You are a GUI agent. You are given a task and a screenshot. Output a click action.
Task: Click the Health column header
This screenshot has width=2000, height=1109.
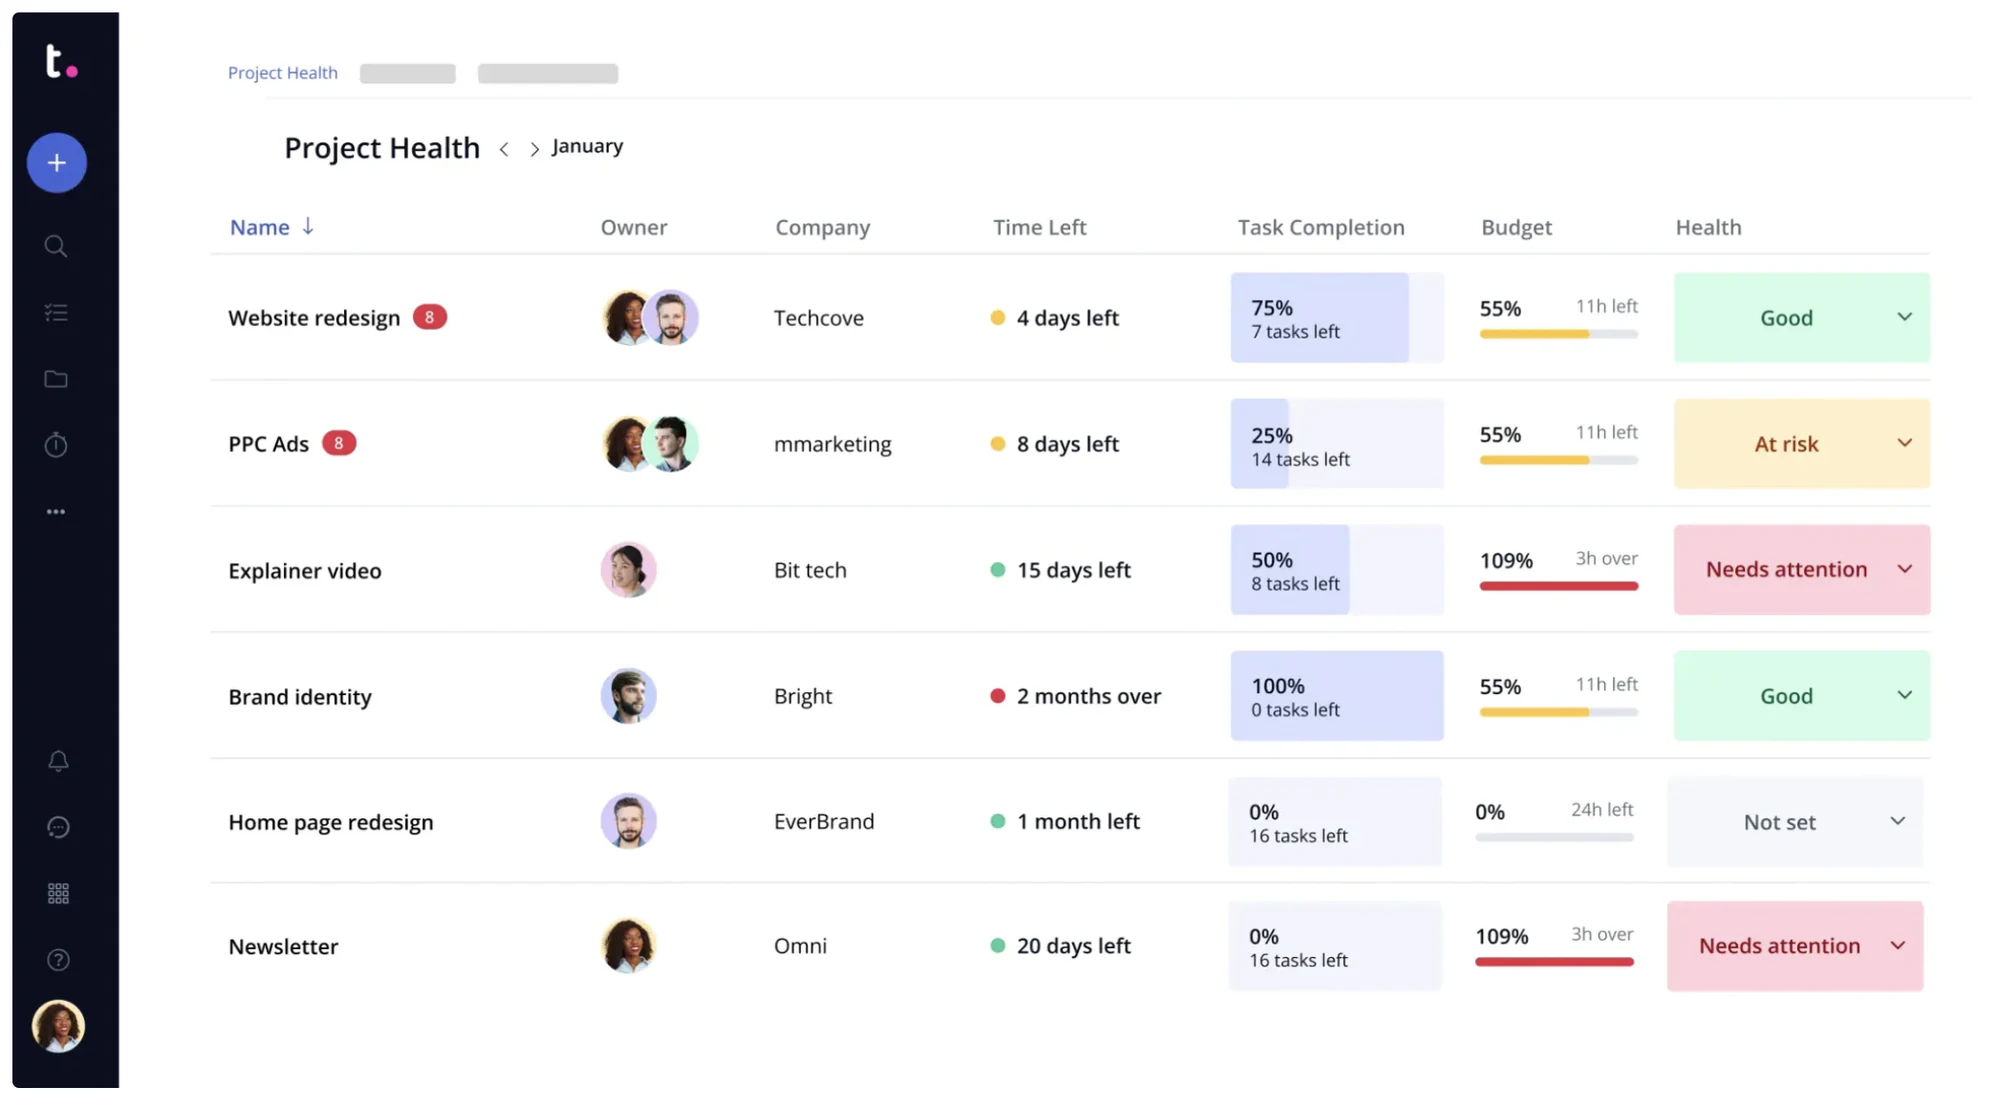(x=1708, y=227)
